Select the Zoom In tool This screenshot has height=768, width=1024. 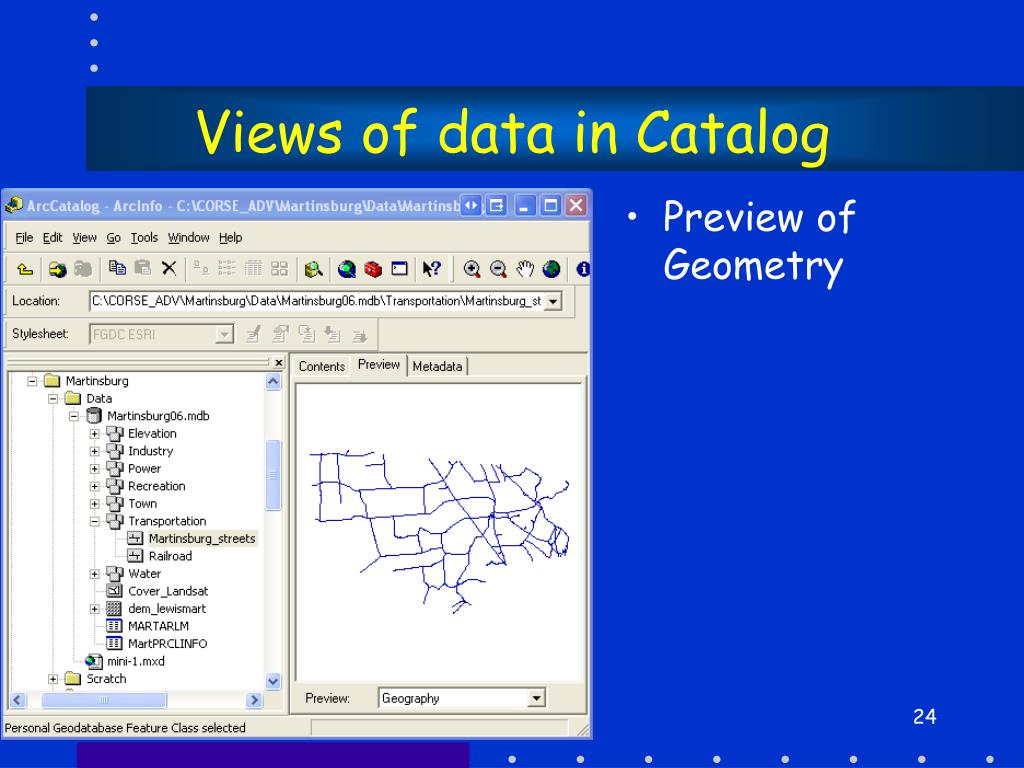click(x=472, y=268)
